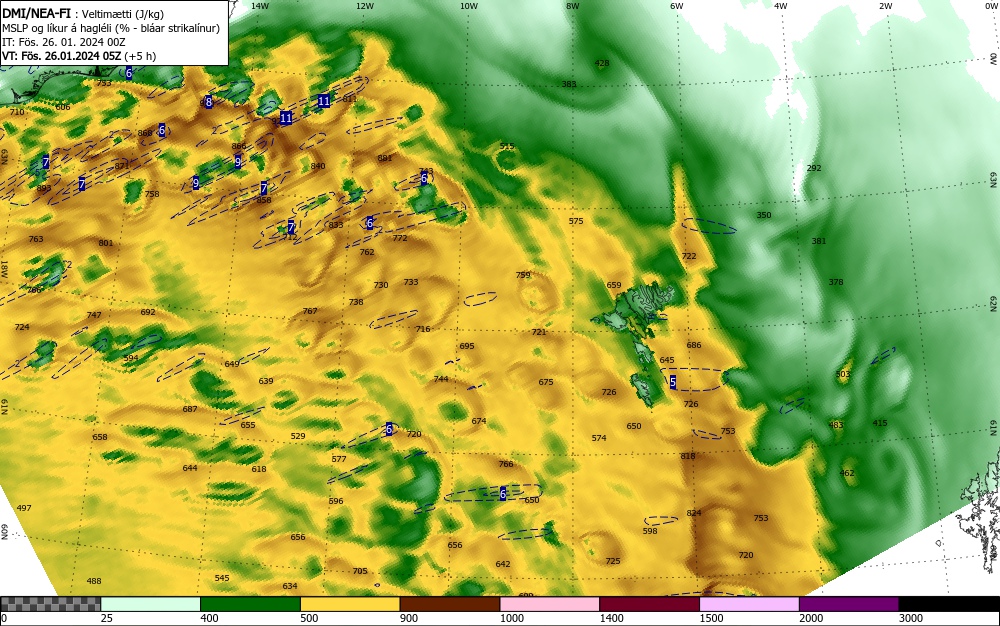
Task: Click the legend tick label '2000'
Action: [811, 618]
